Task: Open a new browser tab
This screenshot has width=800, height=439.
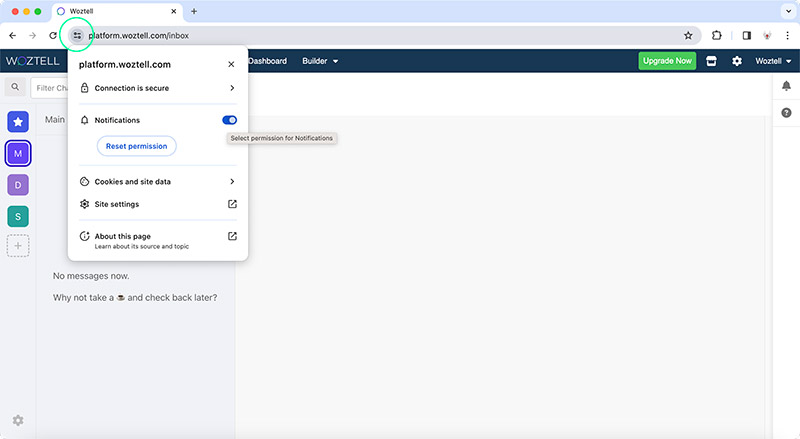Action: tap(194, 11)
